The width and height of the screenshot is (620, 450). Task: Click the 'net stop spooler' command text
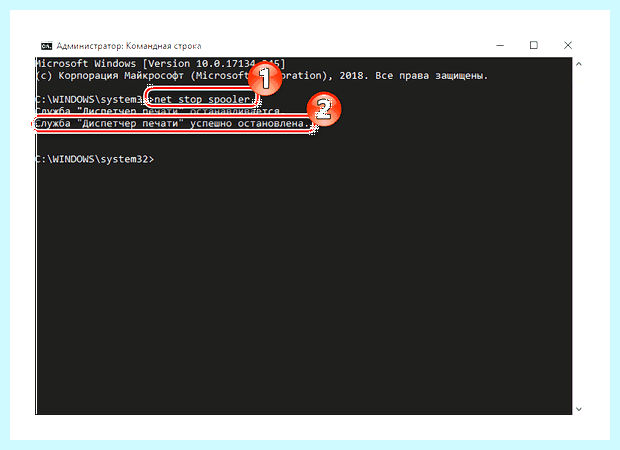202,99
